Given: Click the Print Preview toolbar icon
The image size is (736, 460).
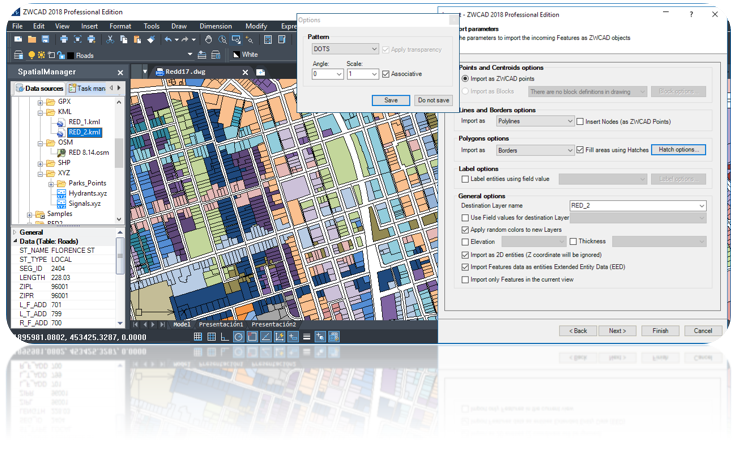Looking at the screenshot, I should pyautogui.click(x=78, y=39).
